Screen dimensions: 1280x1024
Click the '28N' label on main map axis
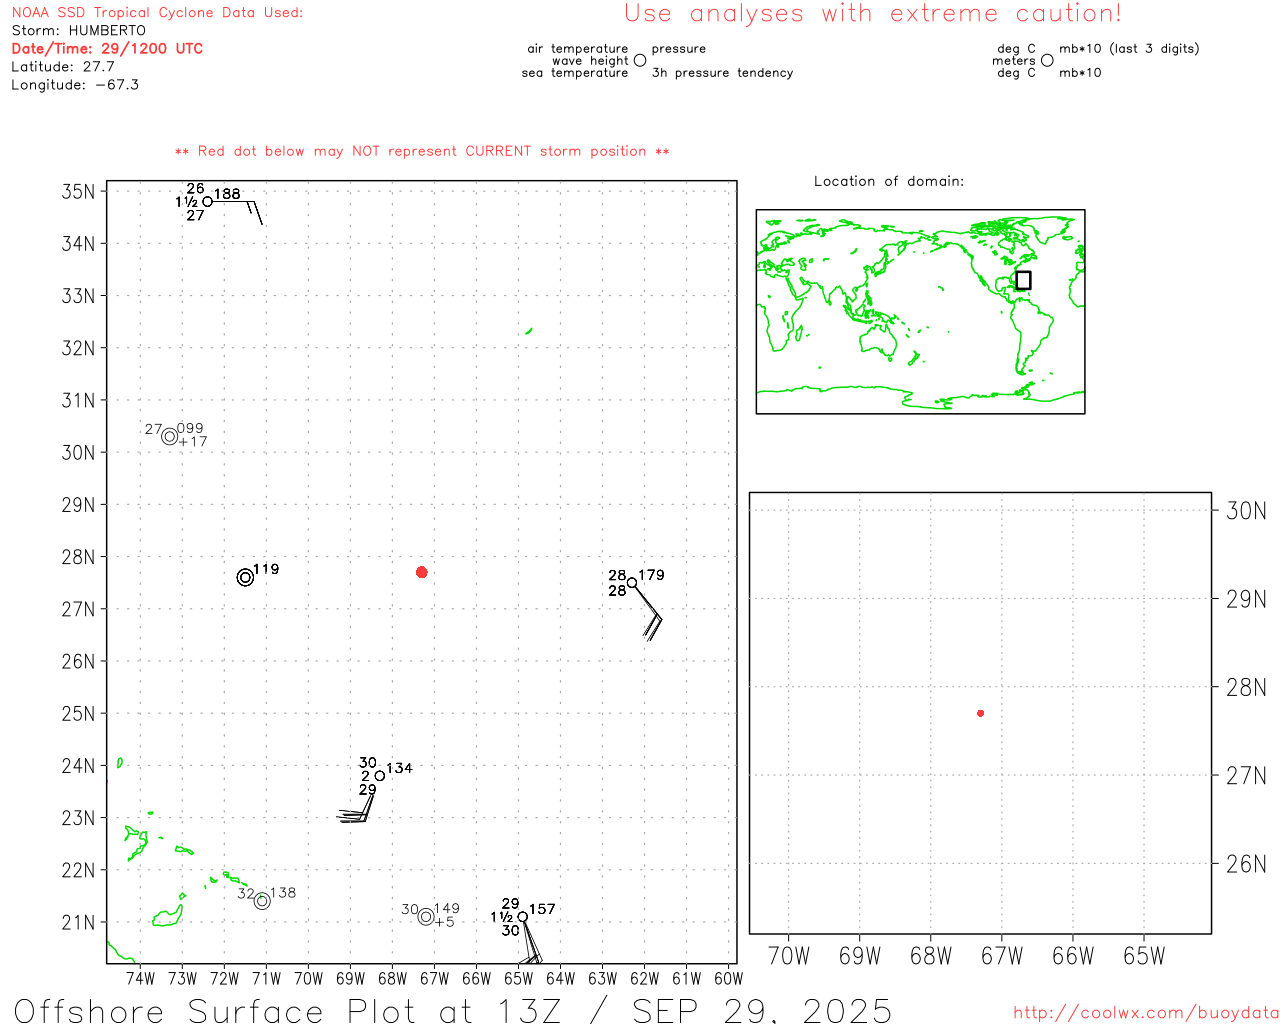[79, 557]
